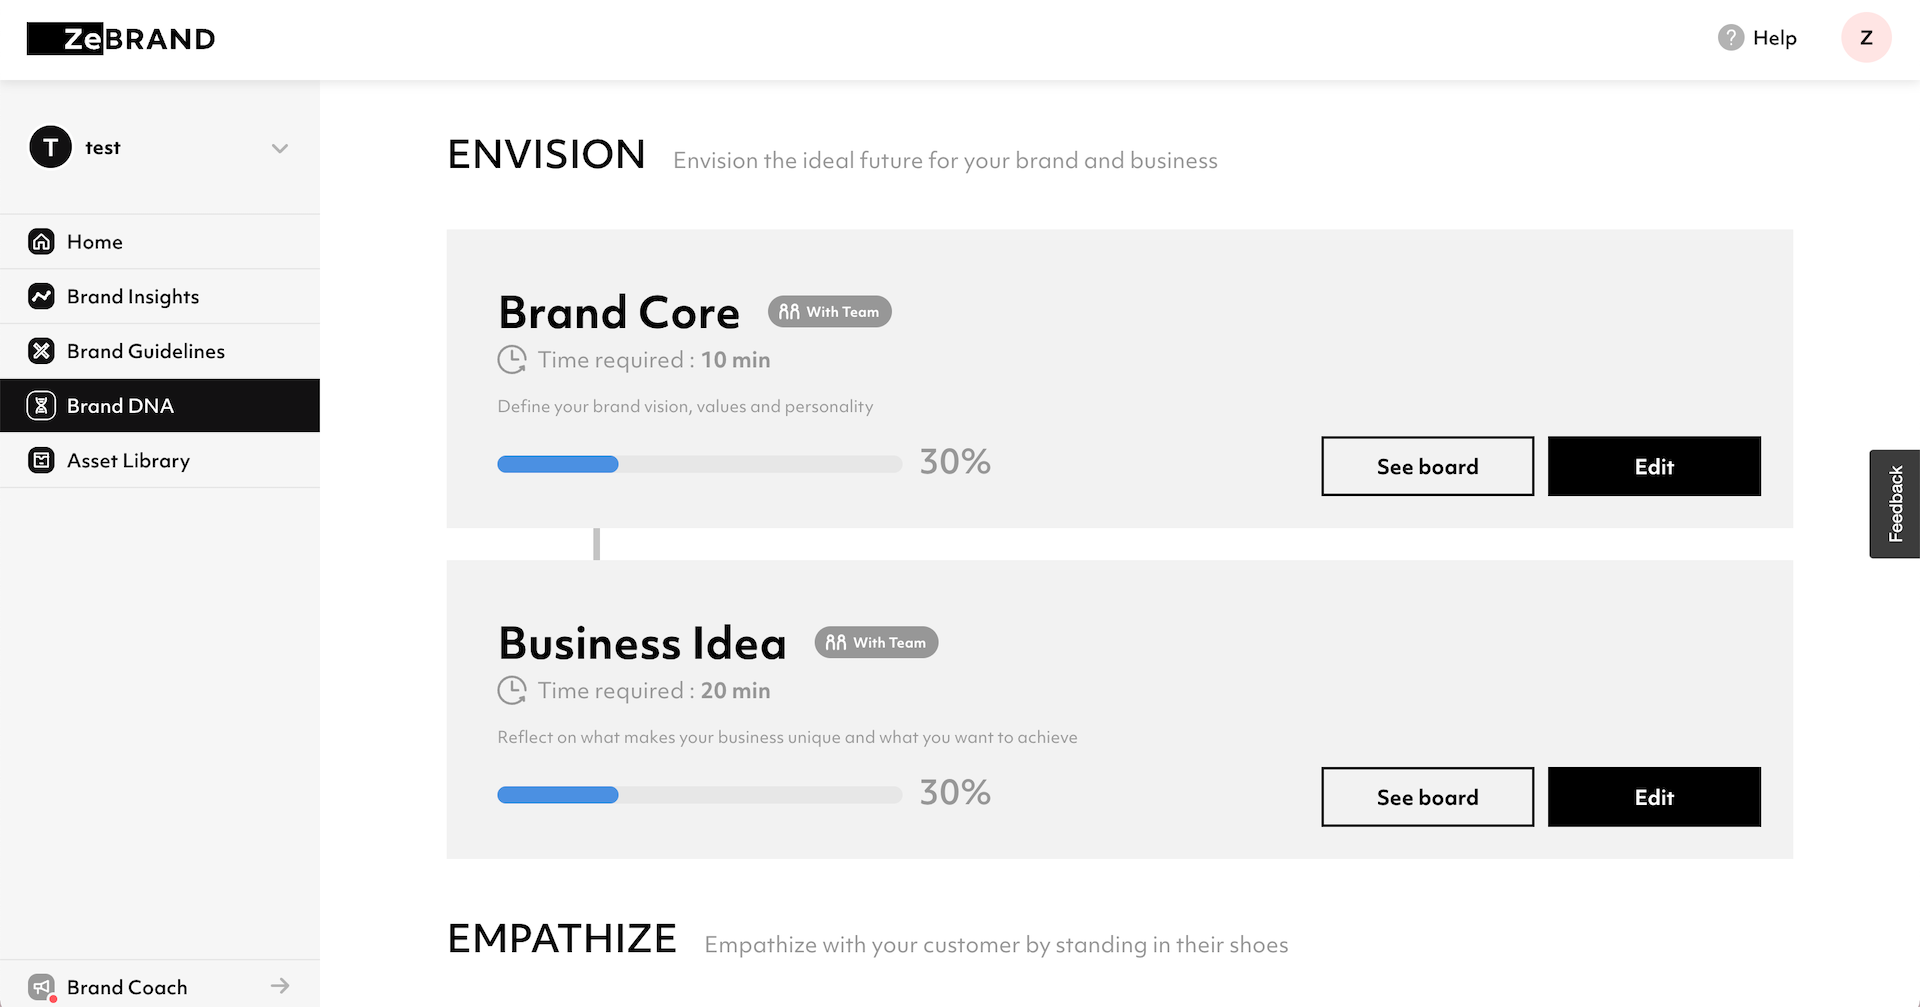Click the Asset Library icon
Image resolution: width=1920 pixels, height=1007 pixels.
click(x=42, y=460)
